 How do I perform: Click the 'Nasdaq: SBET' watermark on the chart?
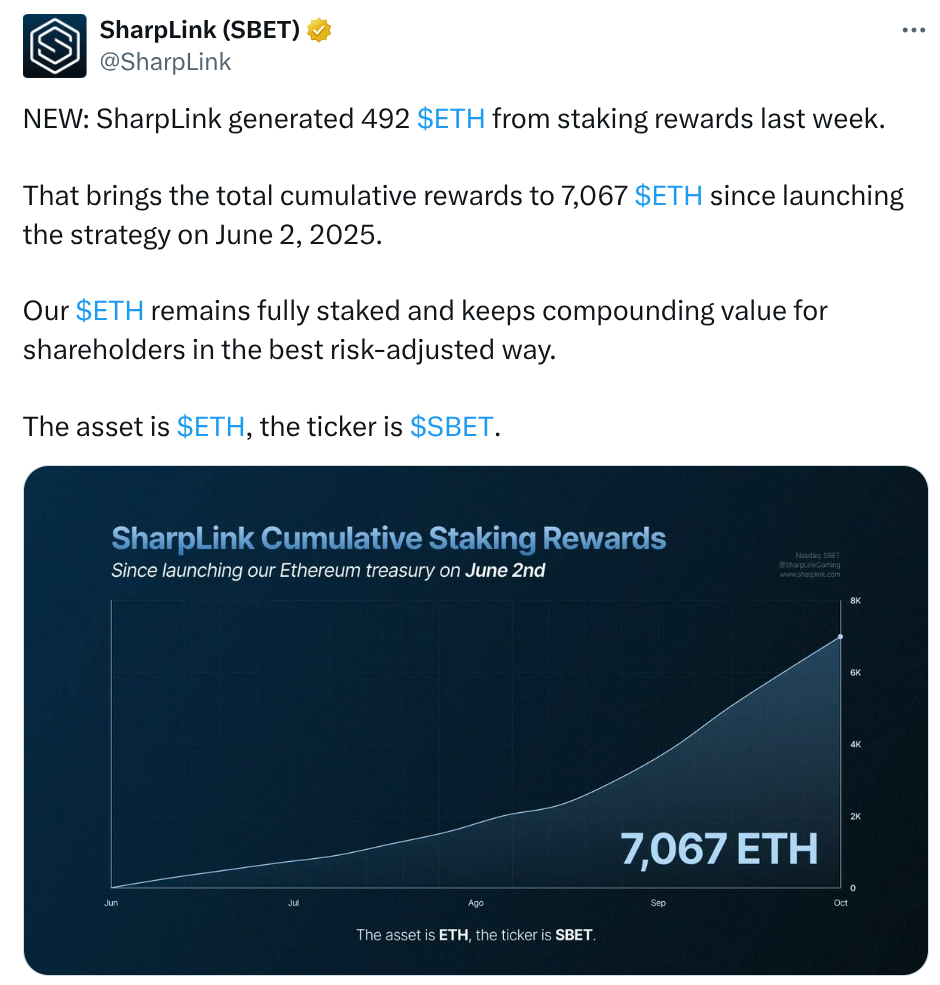[819, 556]
